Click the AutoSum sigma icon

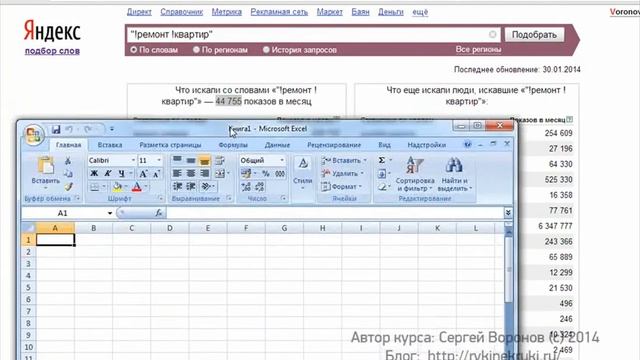pyautogui.click(x=382, y=160)
